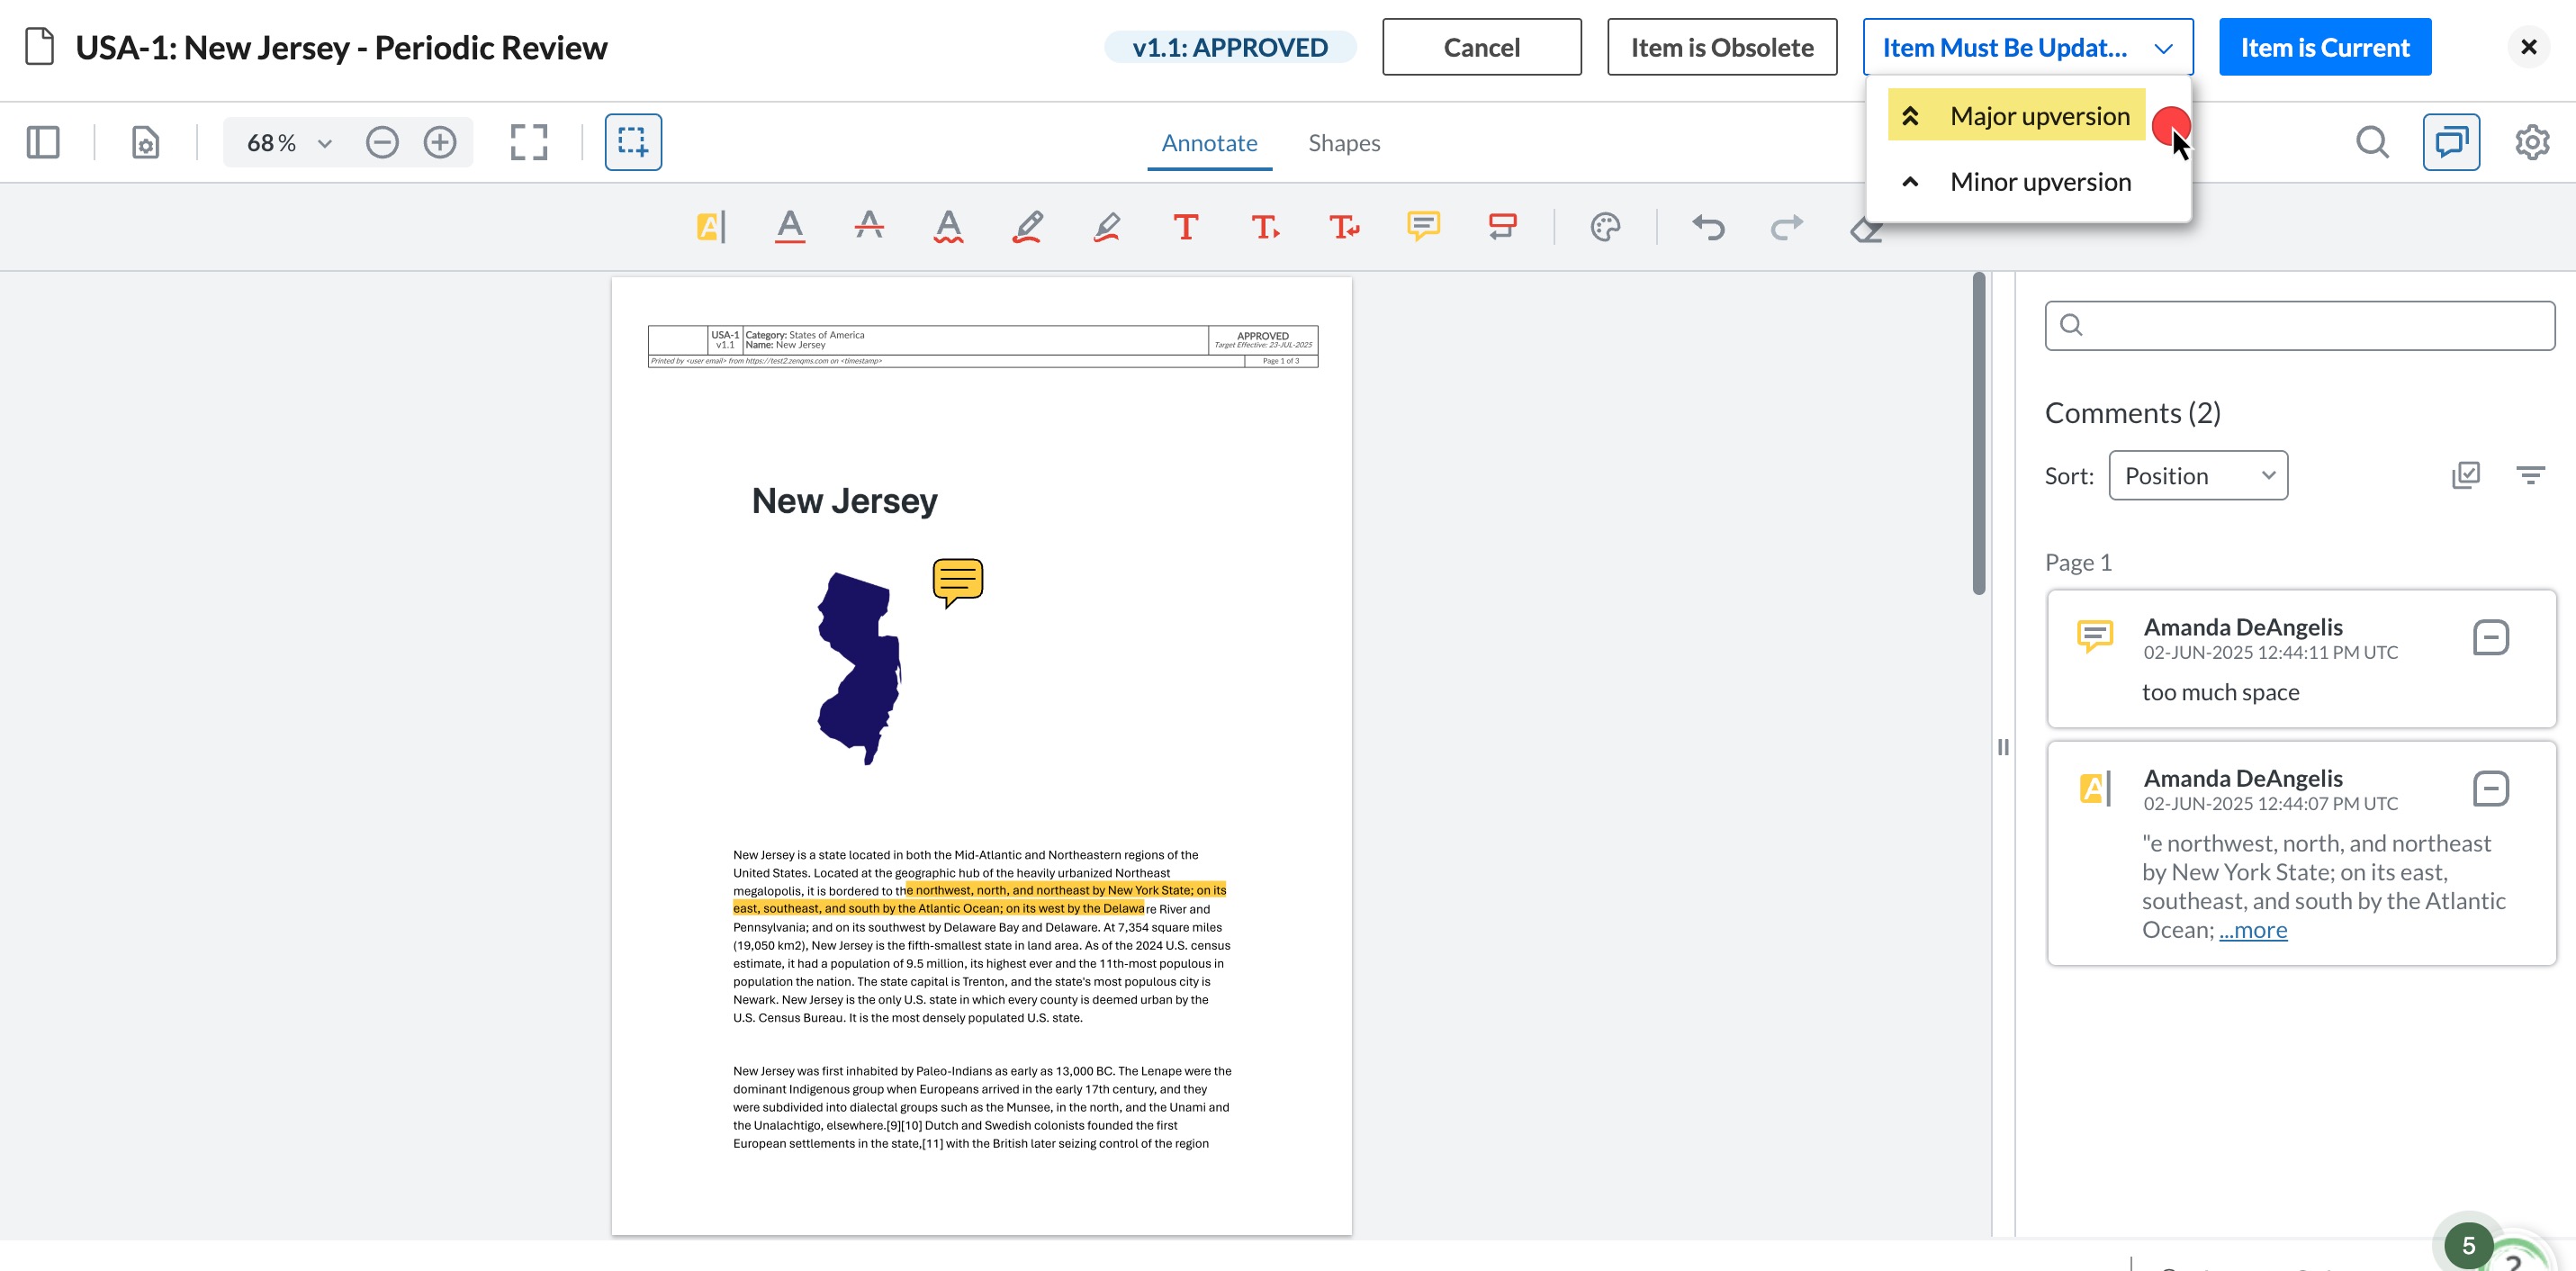
Task: Select the squiggly underline tool
Action: coord(948,227)
